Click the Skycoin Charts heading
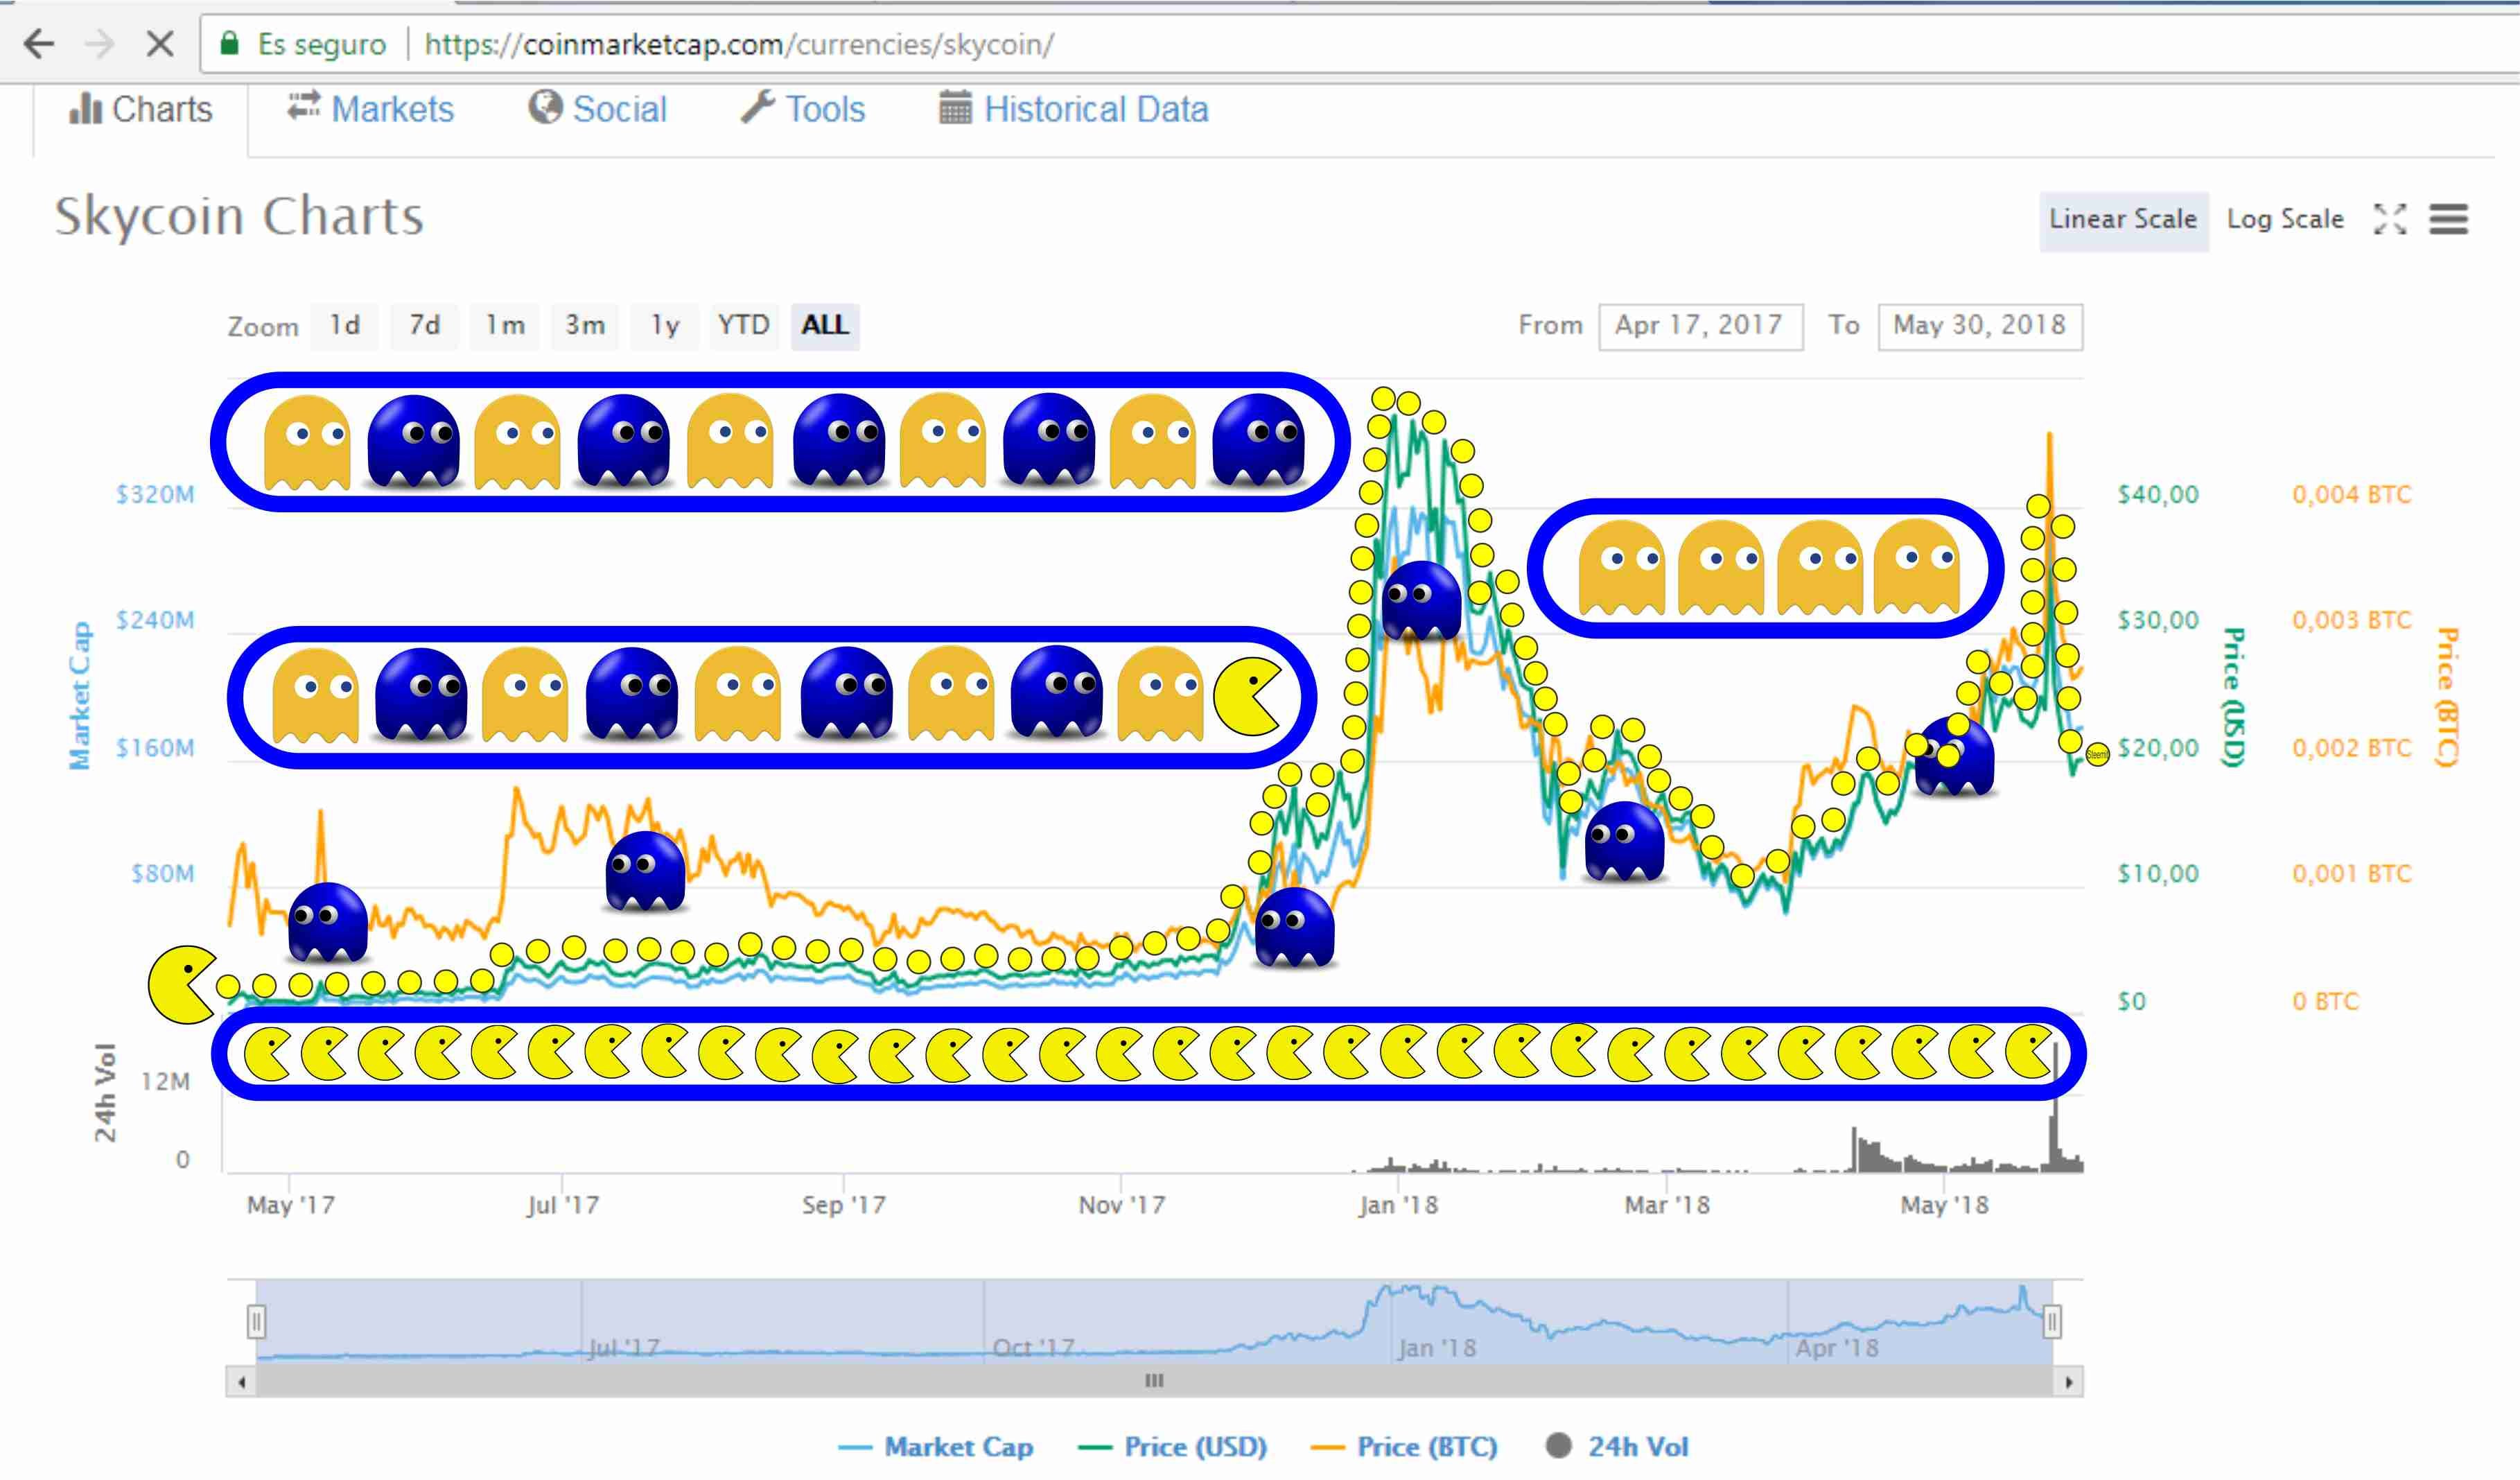The width and height of the screenshot is (2520, 1480). click(x=239, y=217)
